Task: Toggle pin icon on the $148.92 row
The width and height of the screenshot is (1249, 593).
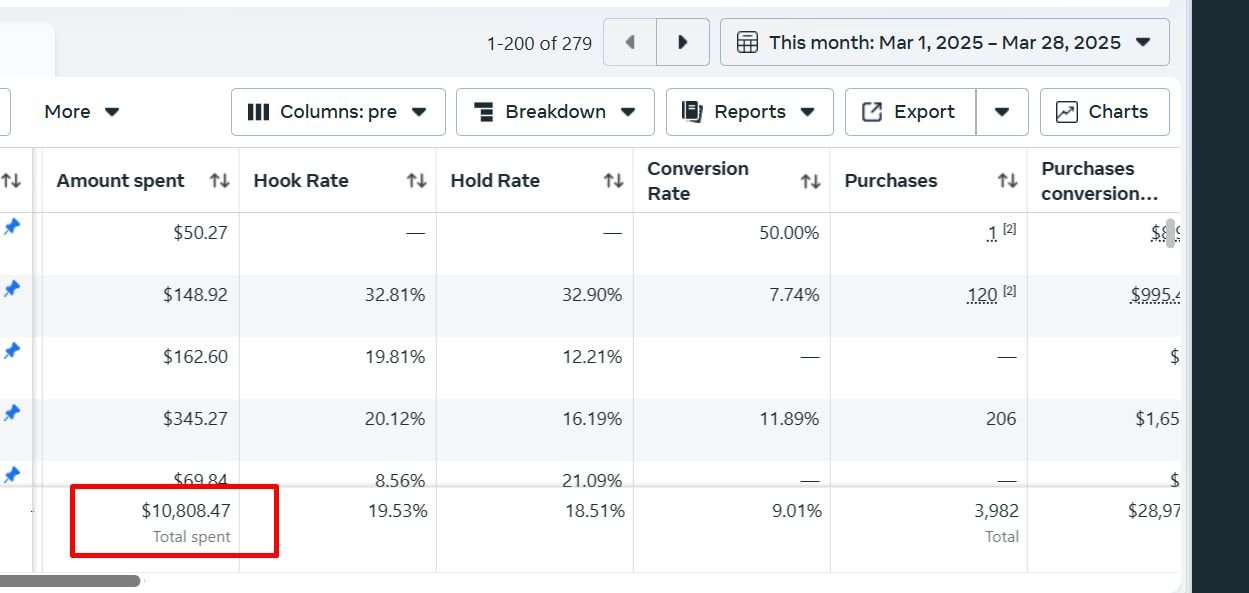Action: pyautogui.click(x=12, y=289)
